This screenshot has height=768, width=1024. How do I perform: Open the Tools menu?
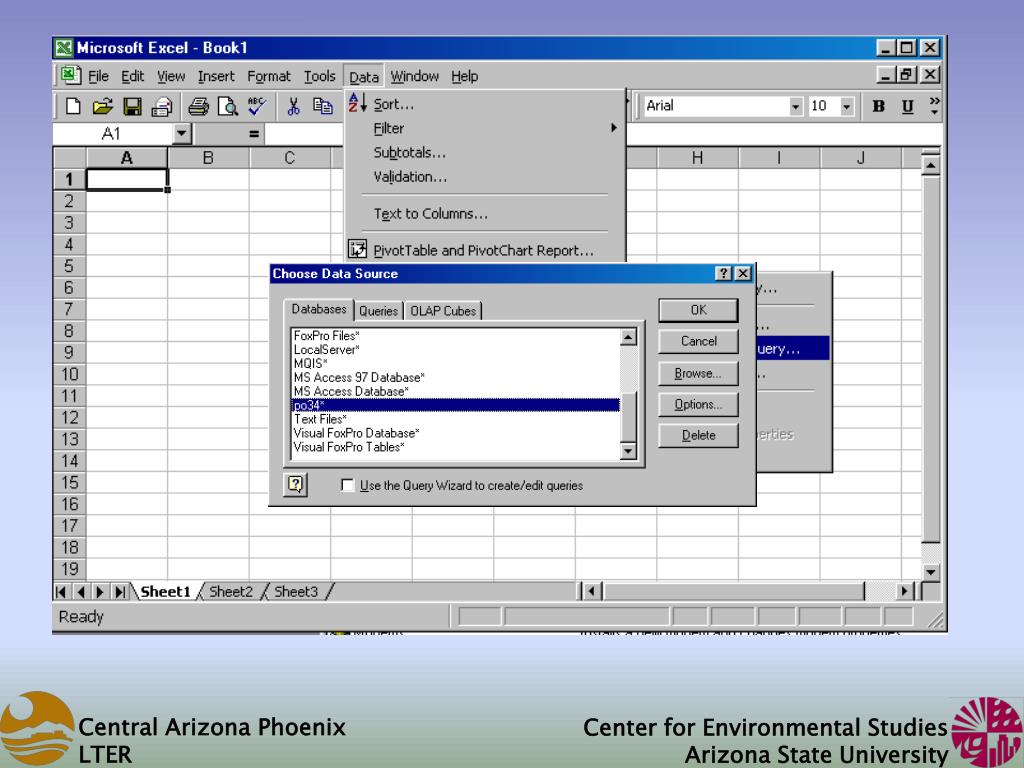[x=319, y=76]
